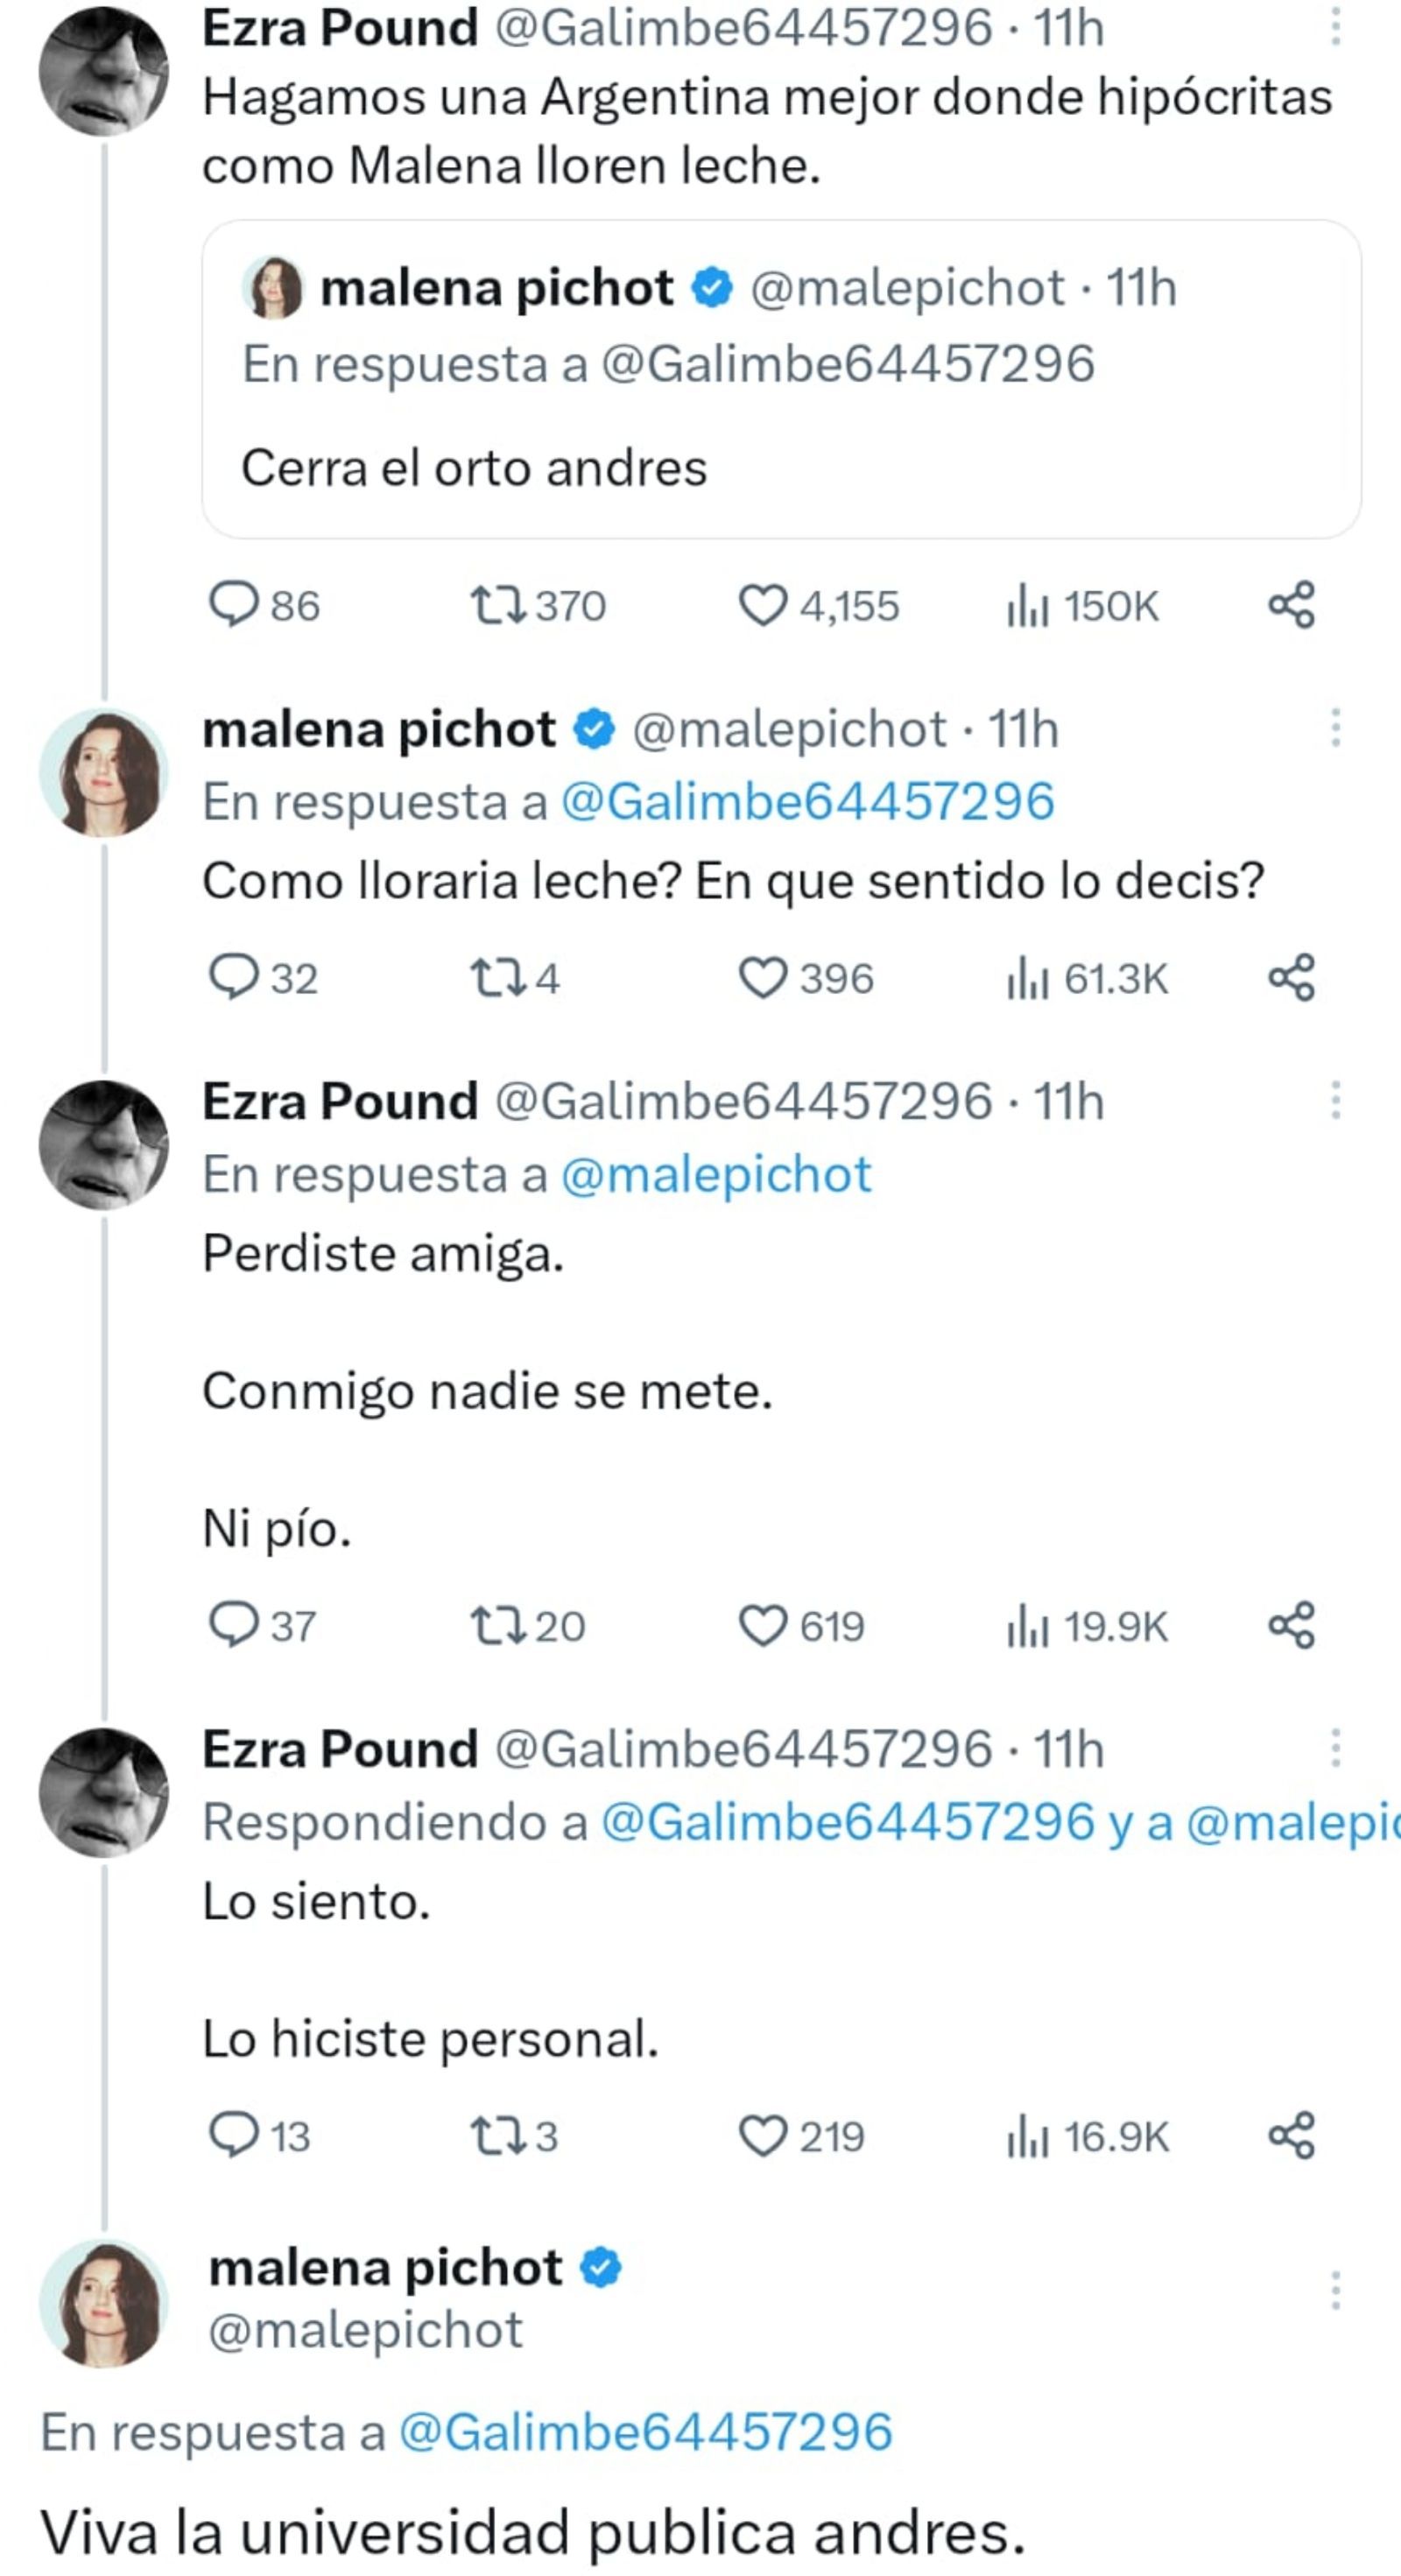1401x2576 pixels.
Task: Open more options on the first Ezra Pound tweet
Action: pyautogui.click(x=1335, y=28)
